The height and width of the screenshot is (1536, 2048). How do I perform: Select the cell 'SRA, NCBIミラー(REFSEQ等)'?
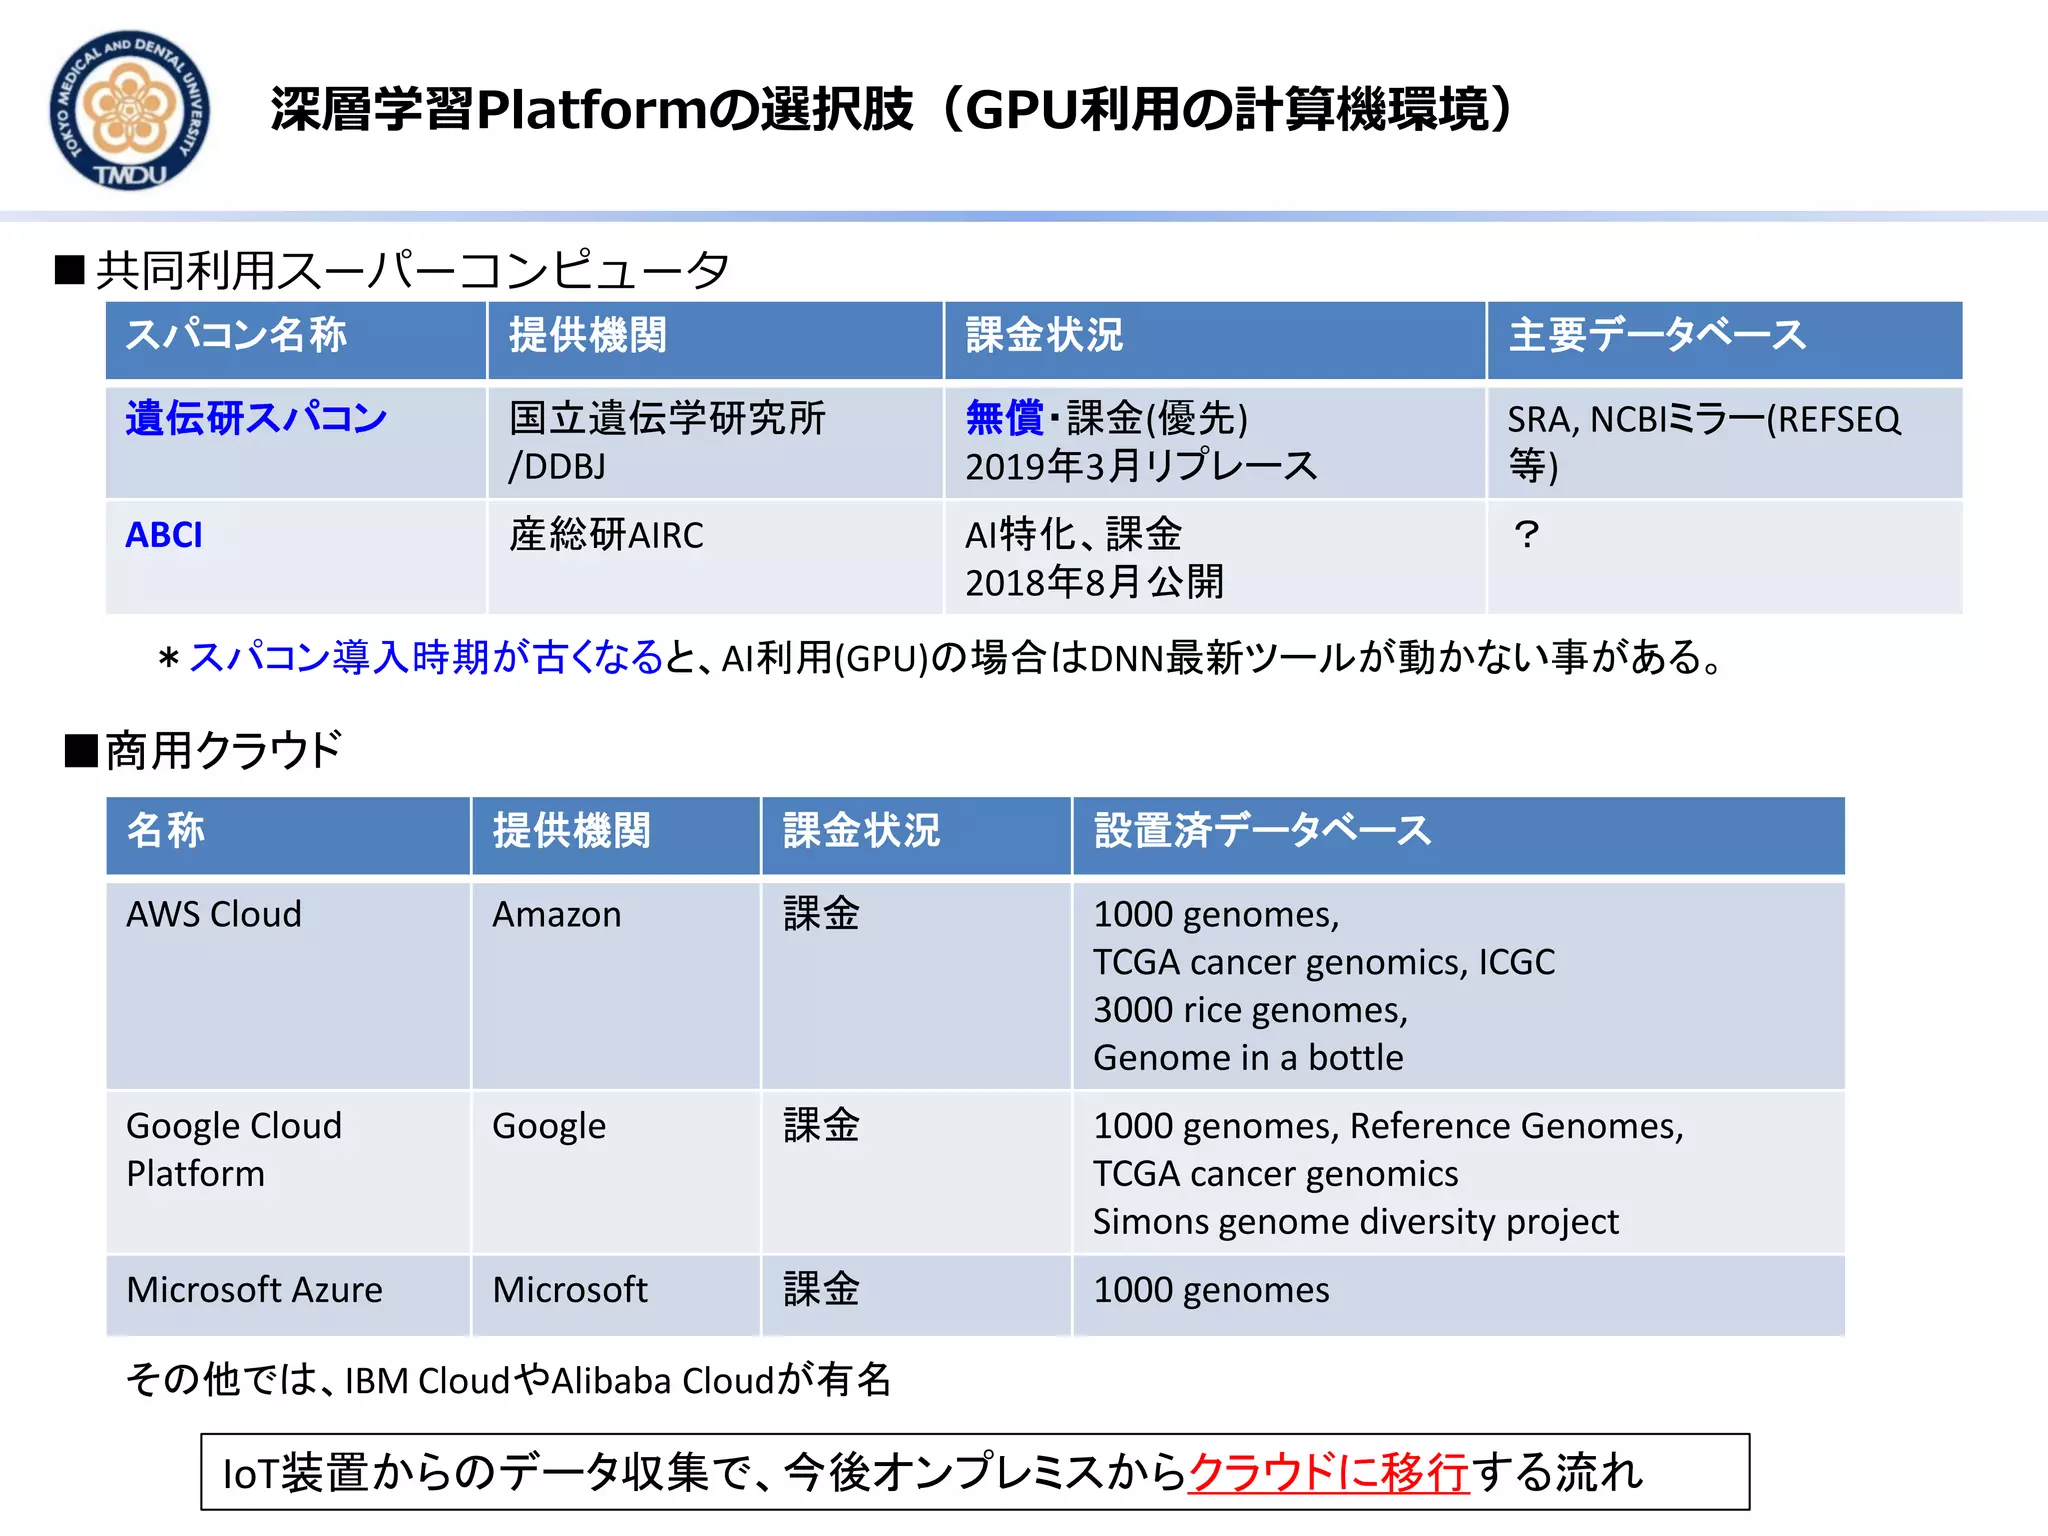[1725, 442]
